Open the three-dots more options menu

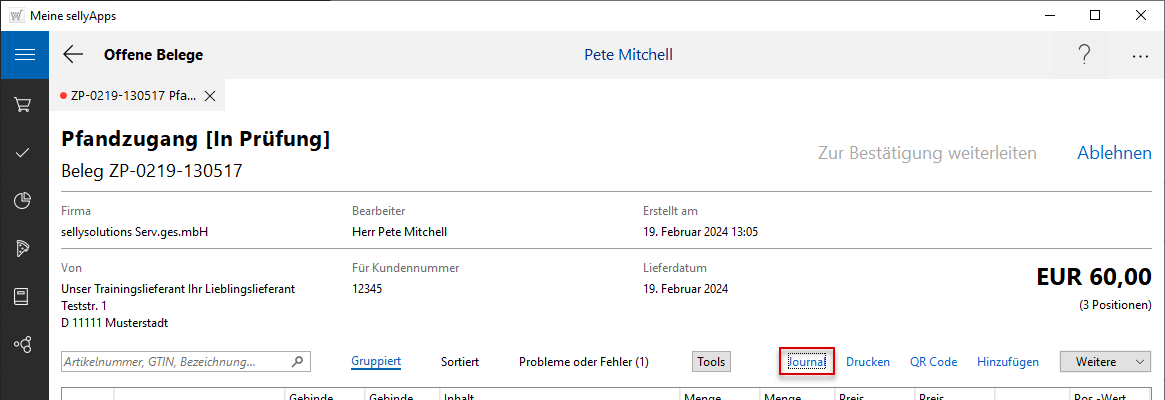1140,56
